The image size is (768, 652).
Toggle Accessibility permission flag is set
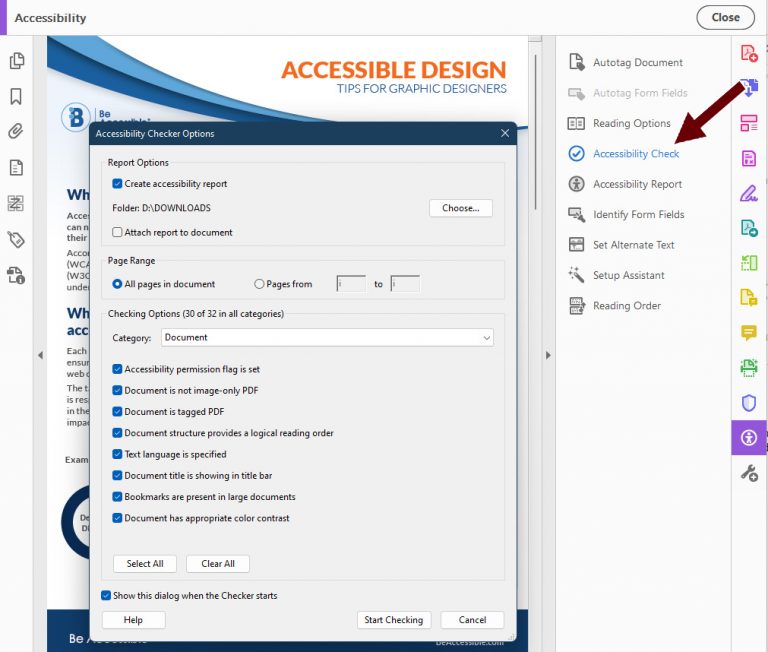click(x=117, y=369)
